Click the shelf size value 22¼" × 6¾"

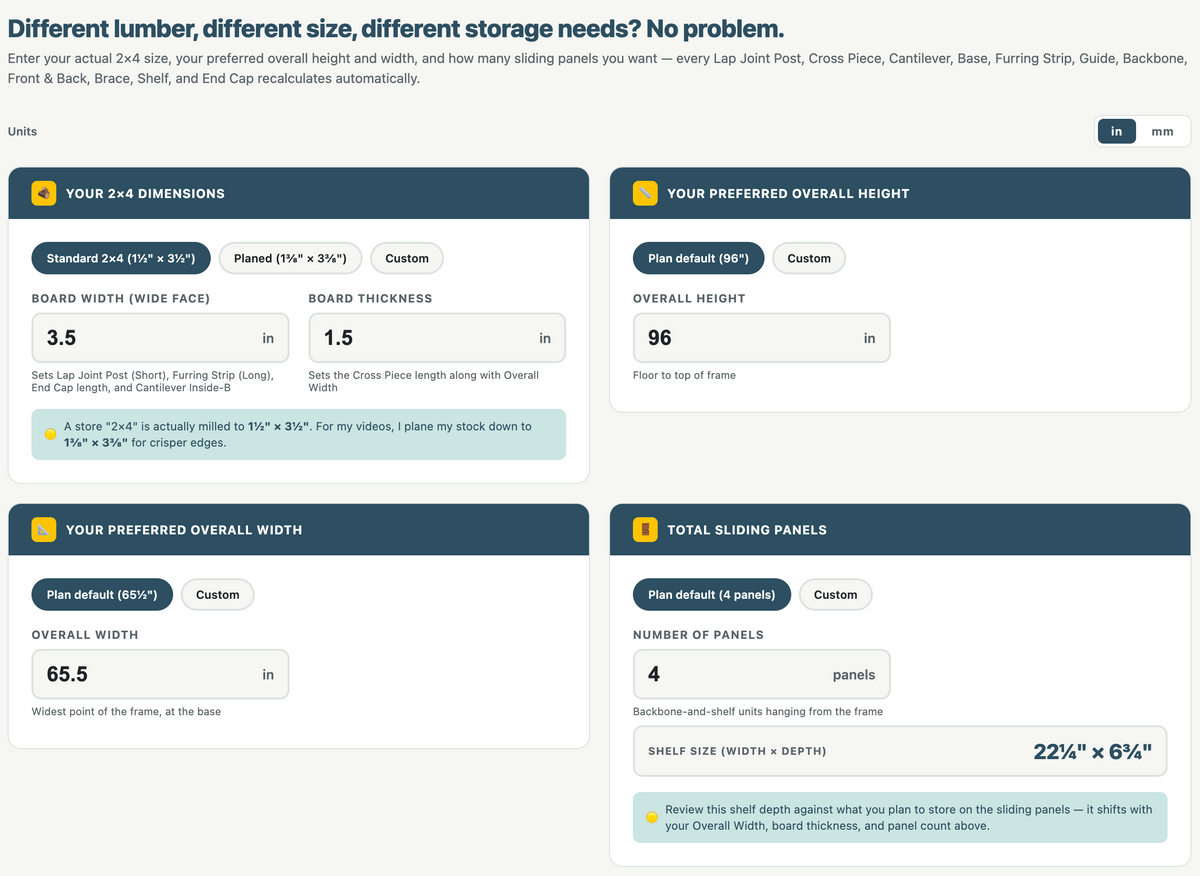point(1092,751)
